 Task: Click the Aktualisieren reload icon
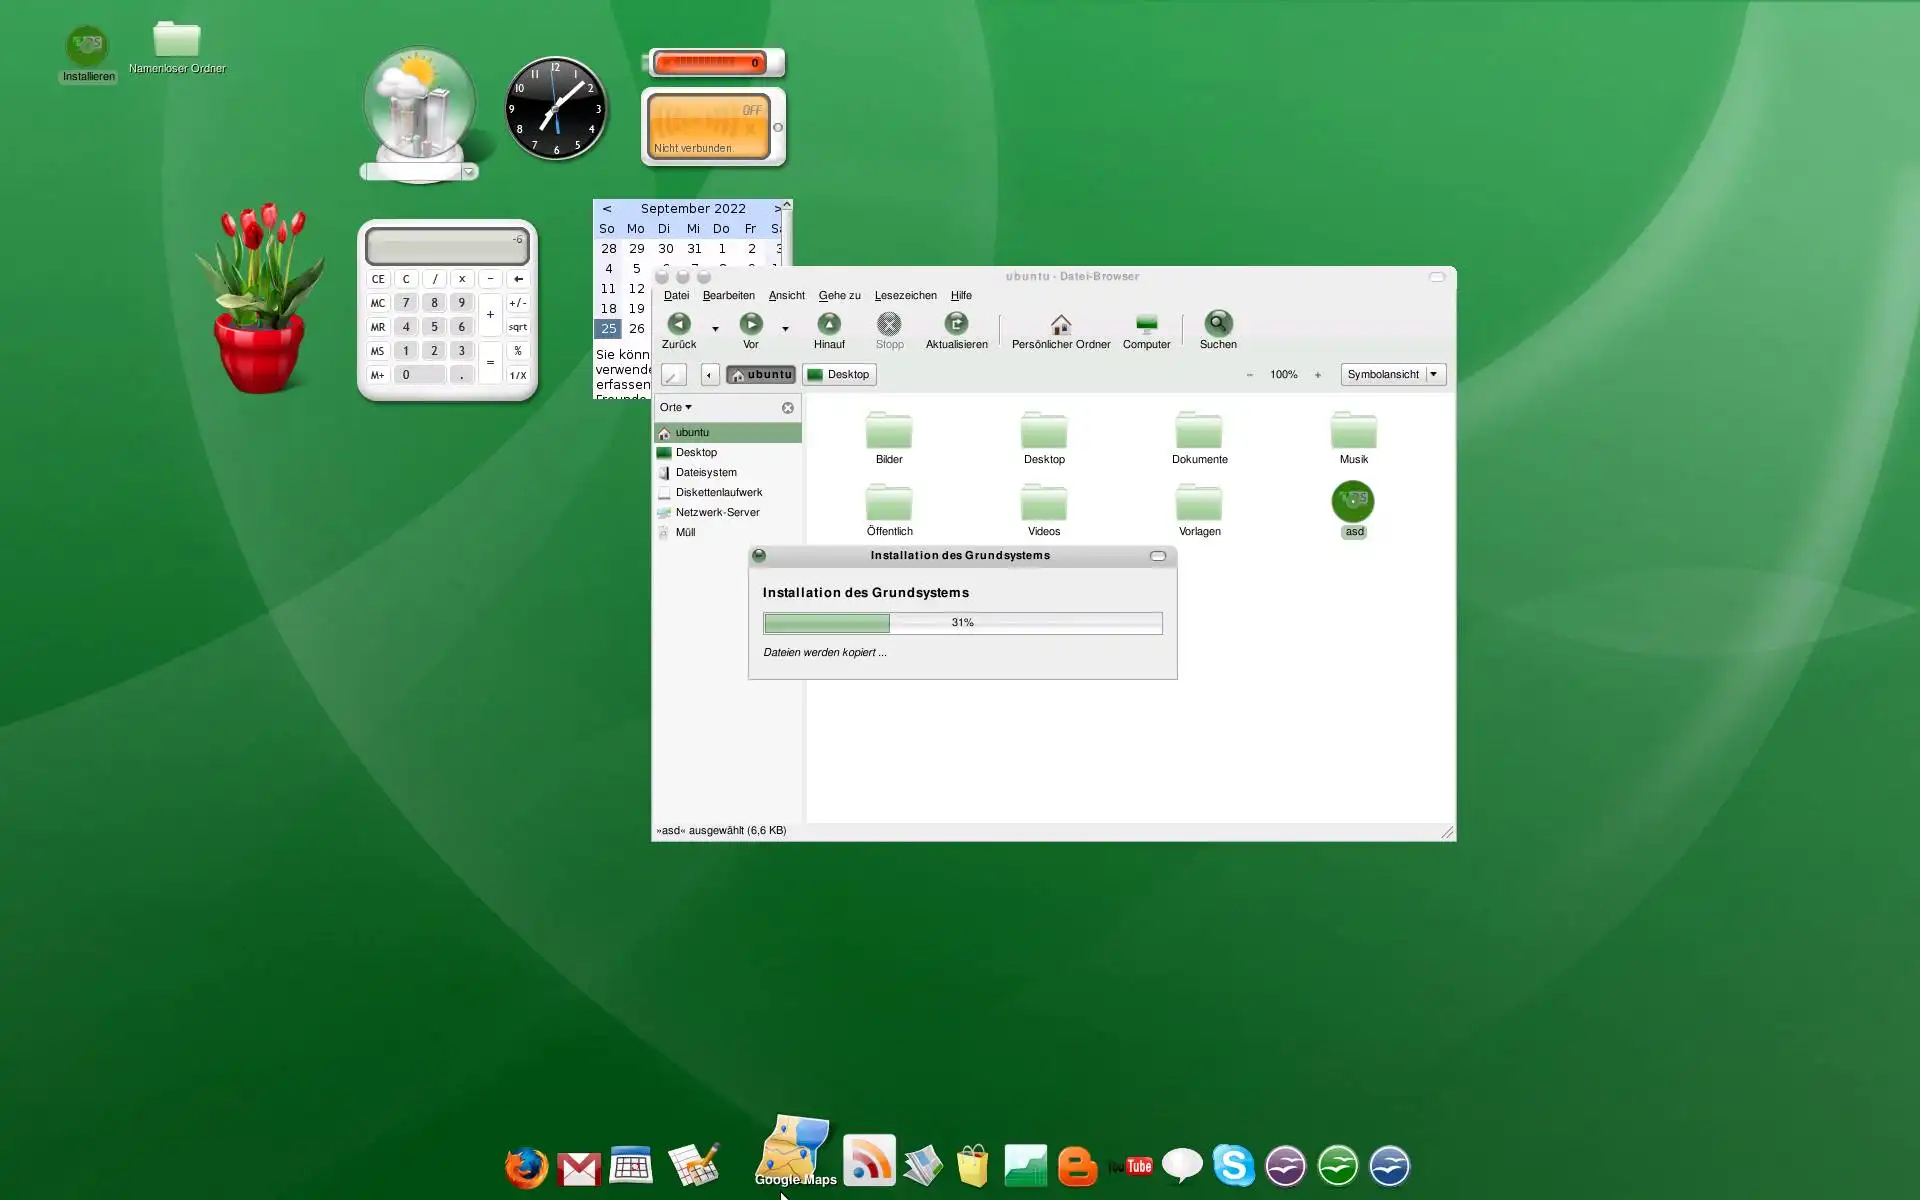956,324
